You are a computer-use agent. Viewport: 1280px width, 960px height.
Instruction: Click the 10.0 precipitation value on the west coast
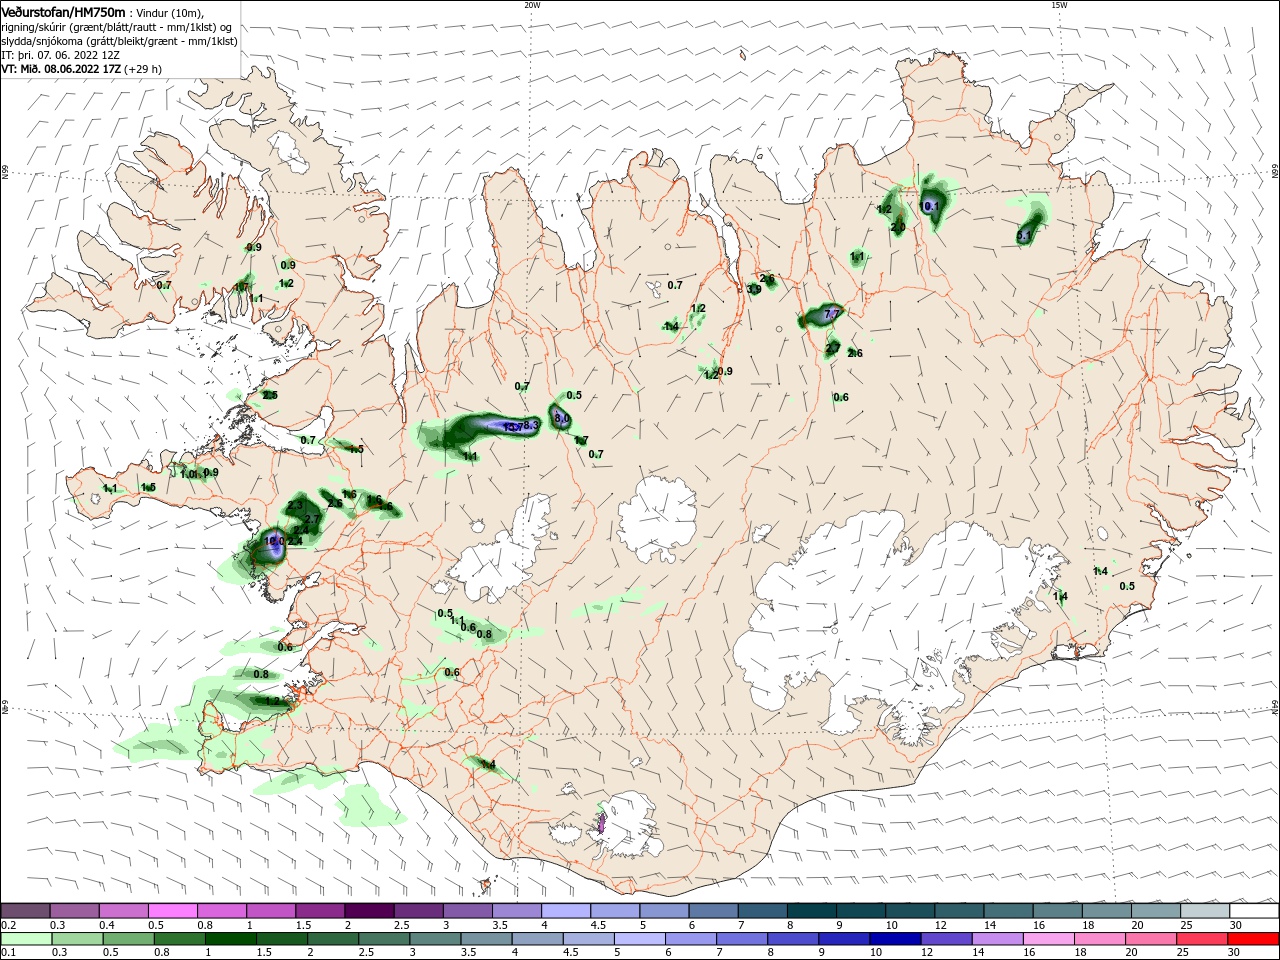tap(274, 540)
